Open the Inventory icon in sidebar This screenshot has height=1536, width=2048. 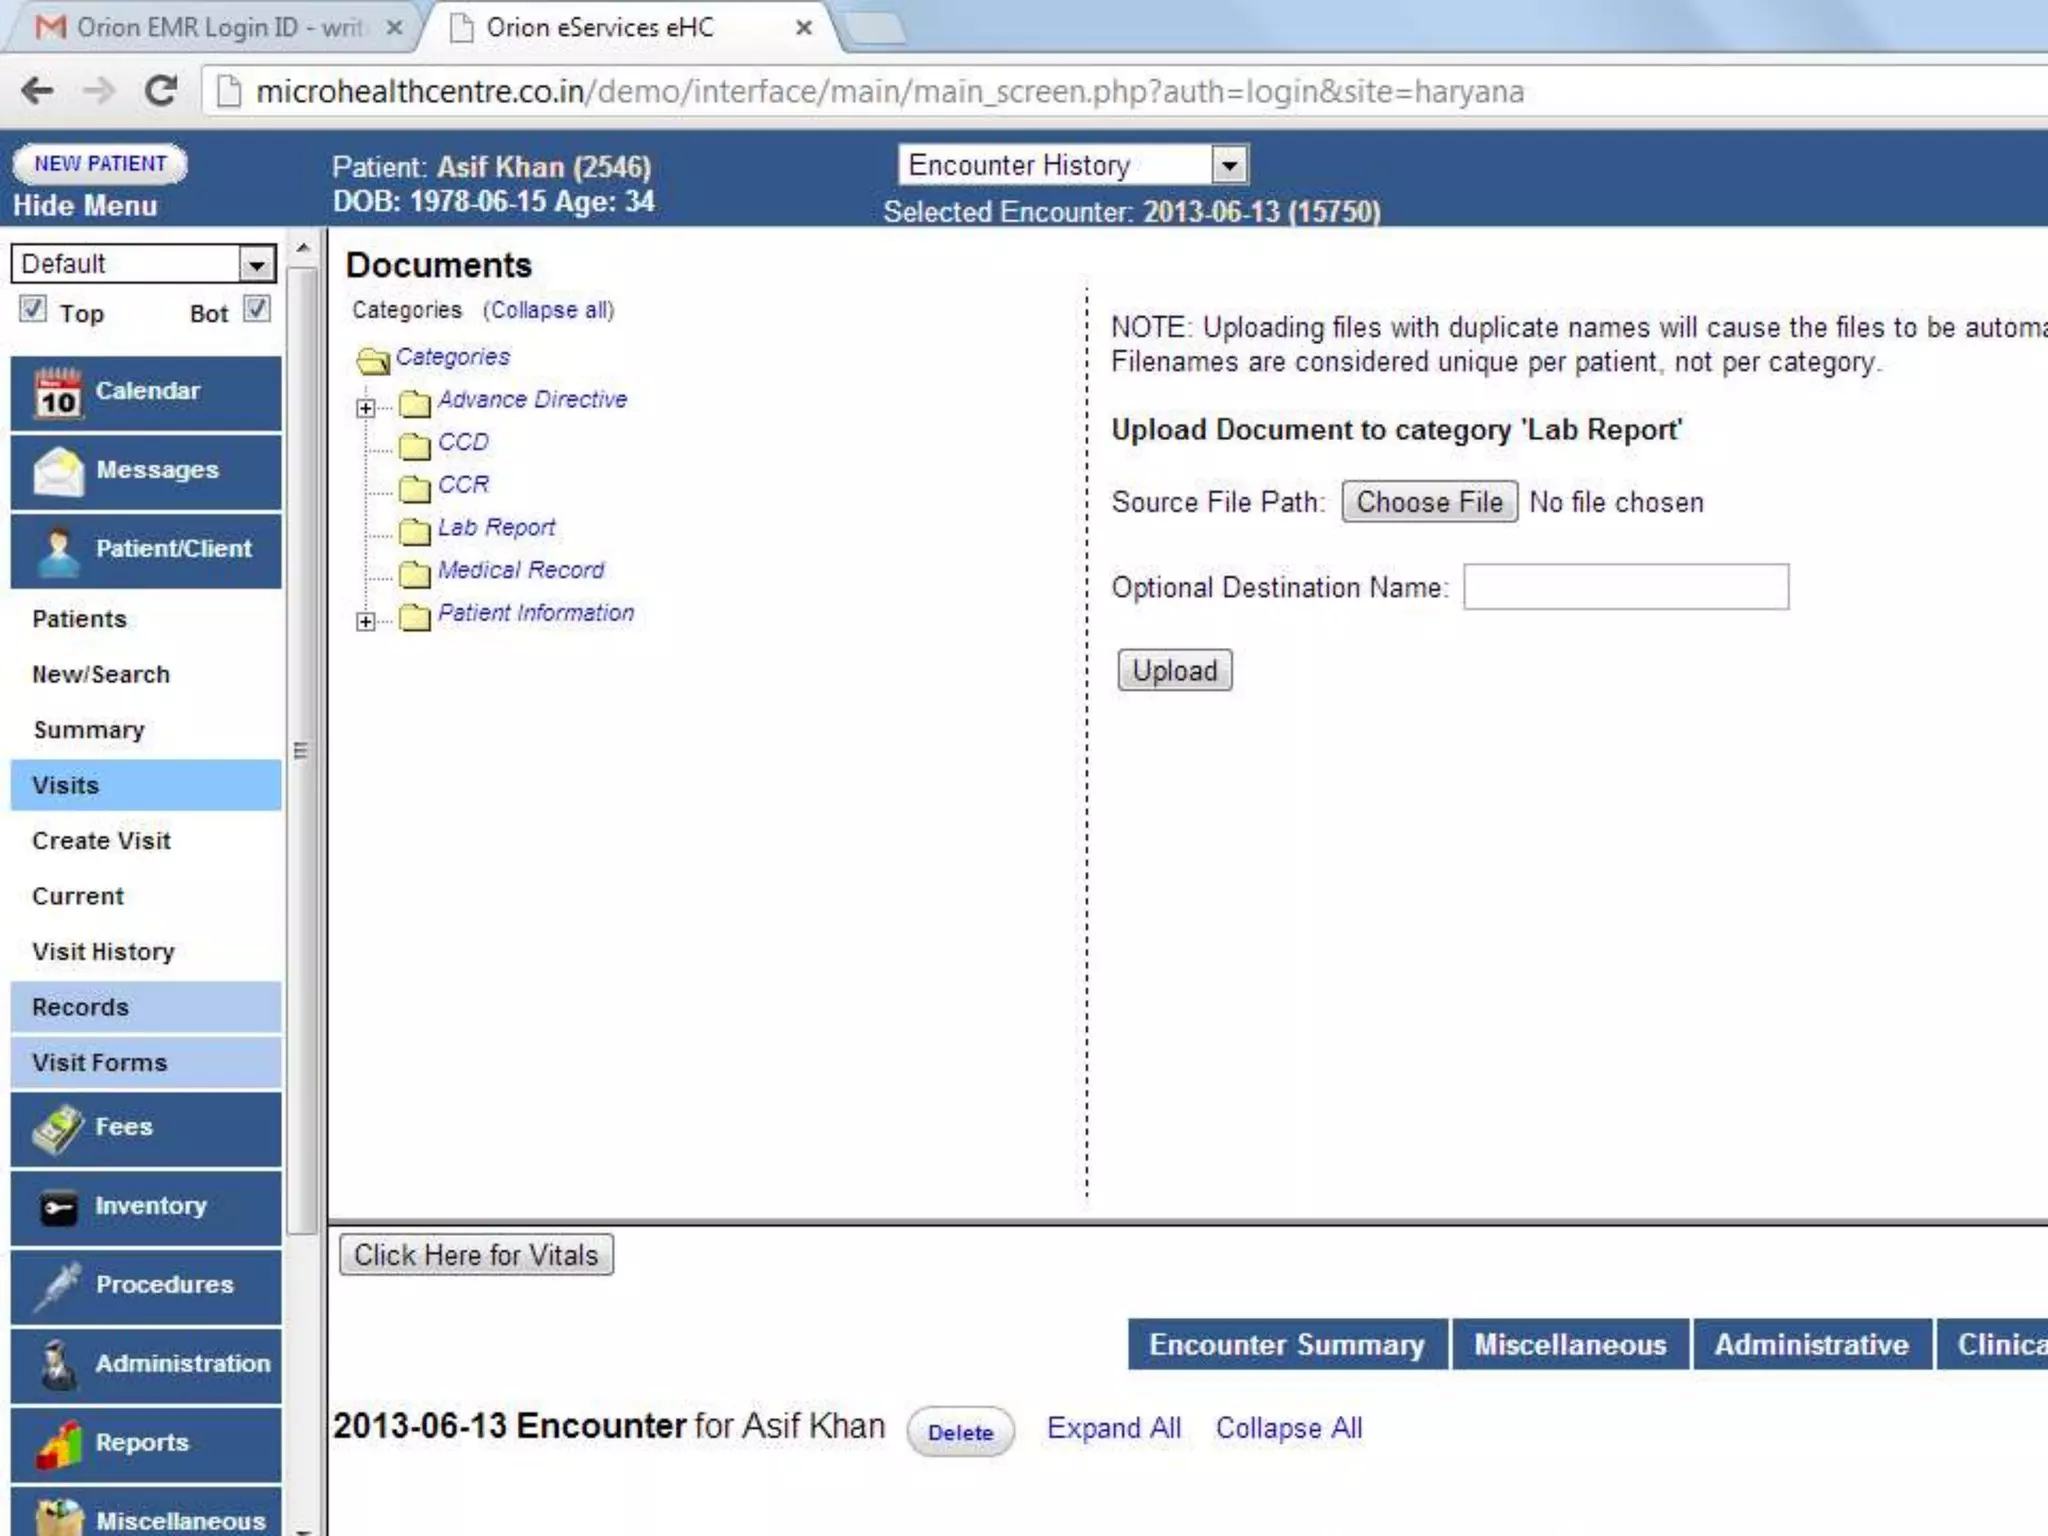(x=58, y=1208)
